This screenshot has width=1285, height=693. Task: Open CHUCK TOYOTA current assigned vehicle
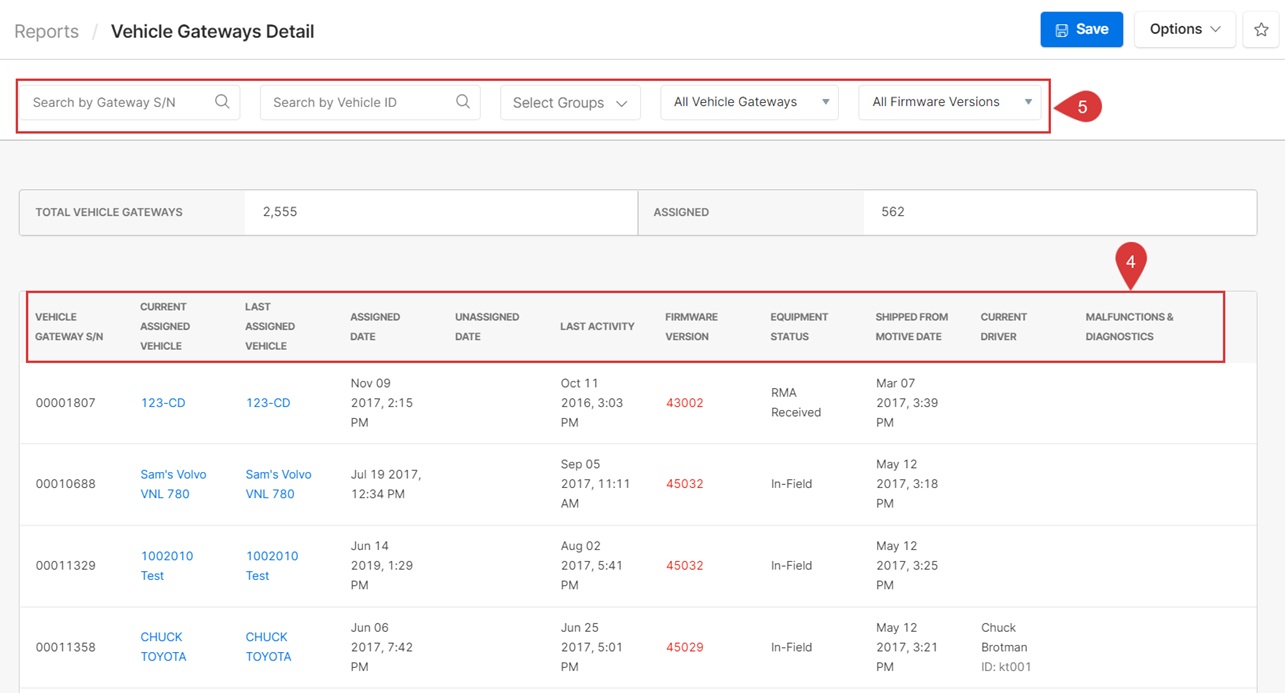[x=163, y=647]
